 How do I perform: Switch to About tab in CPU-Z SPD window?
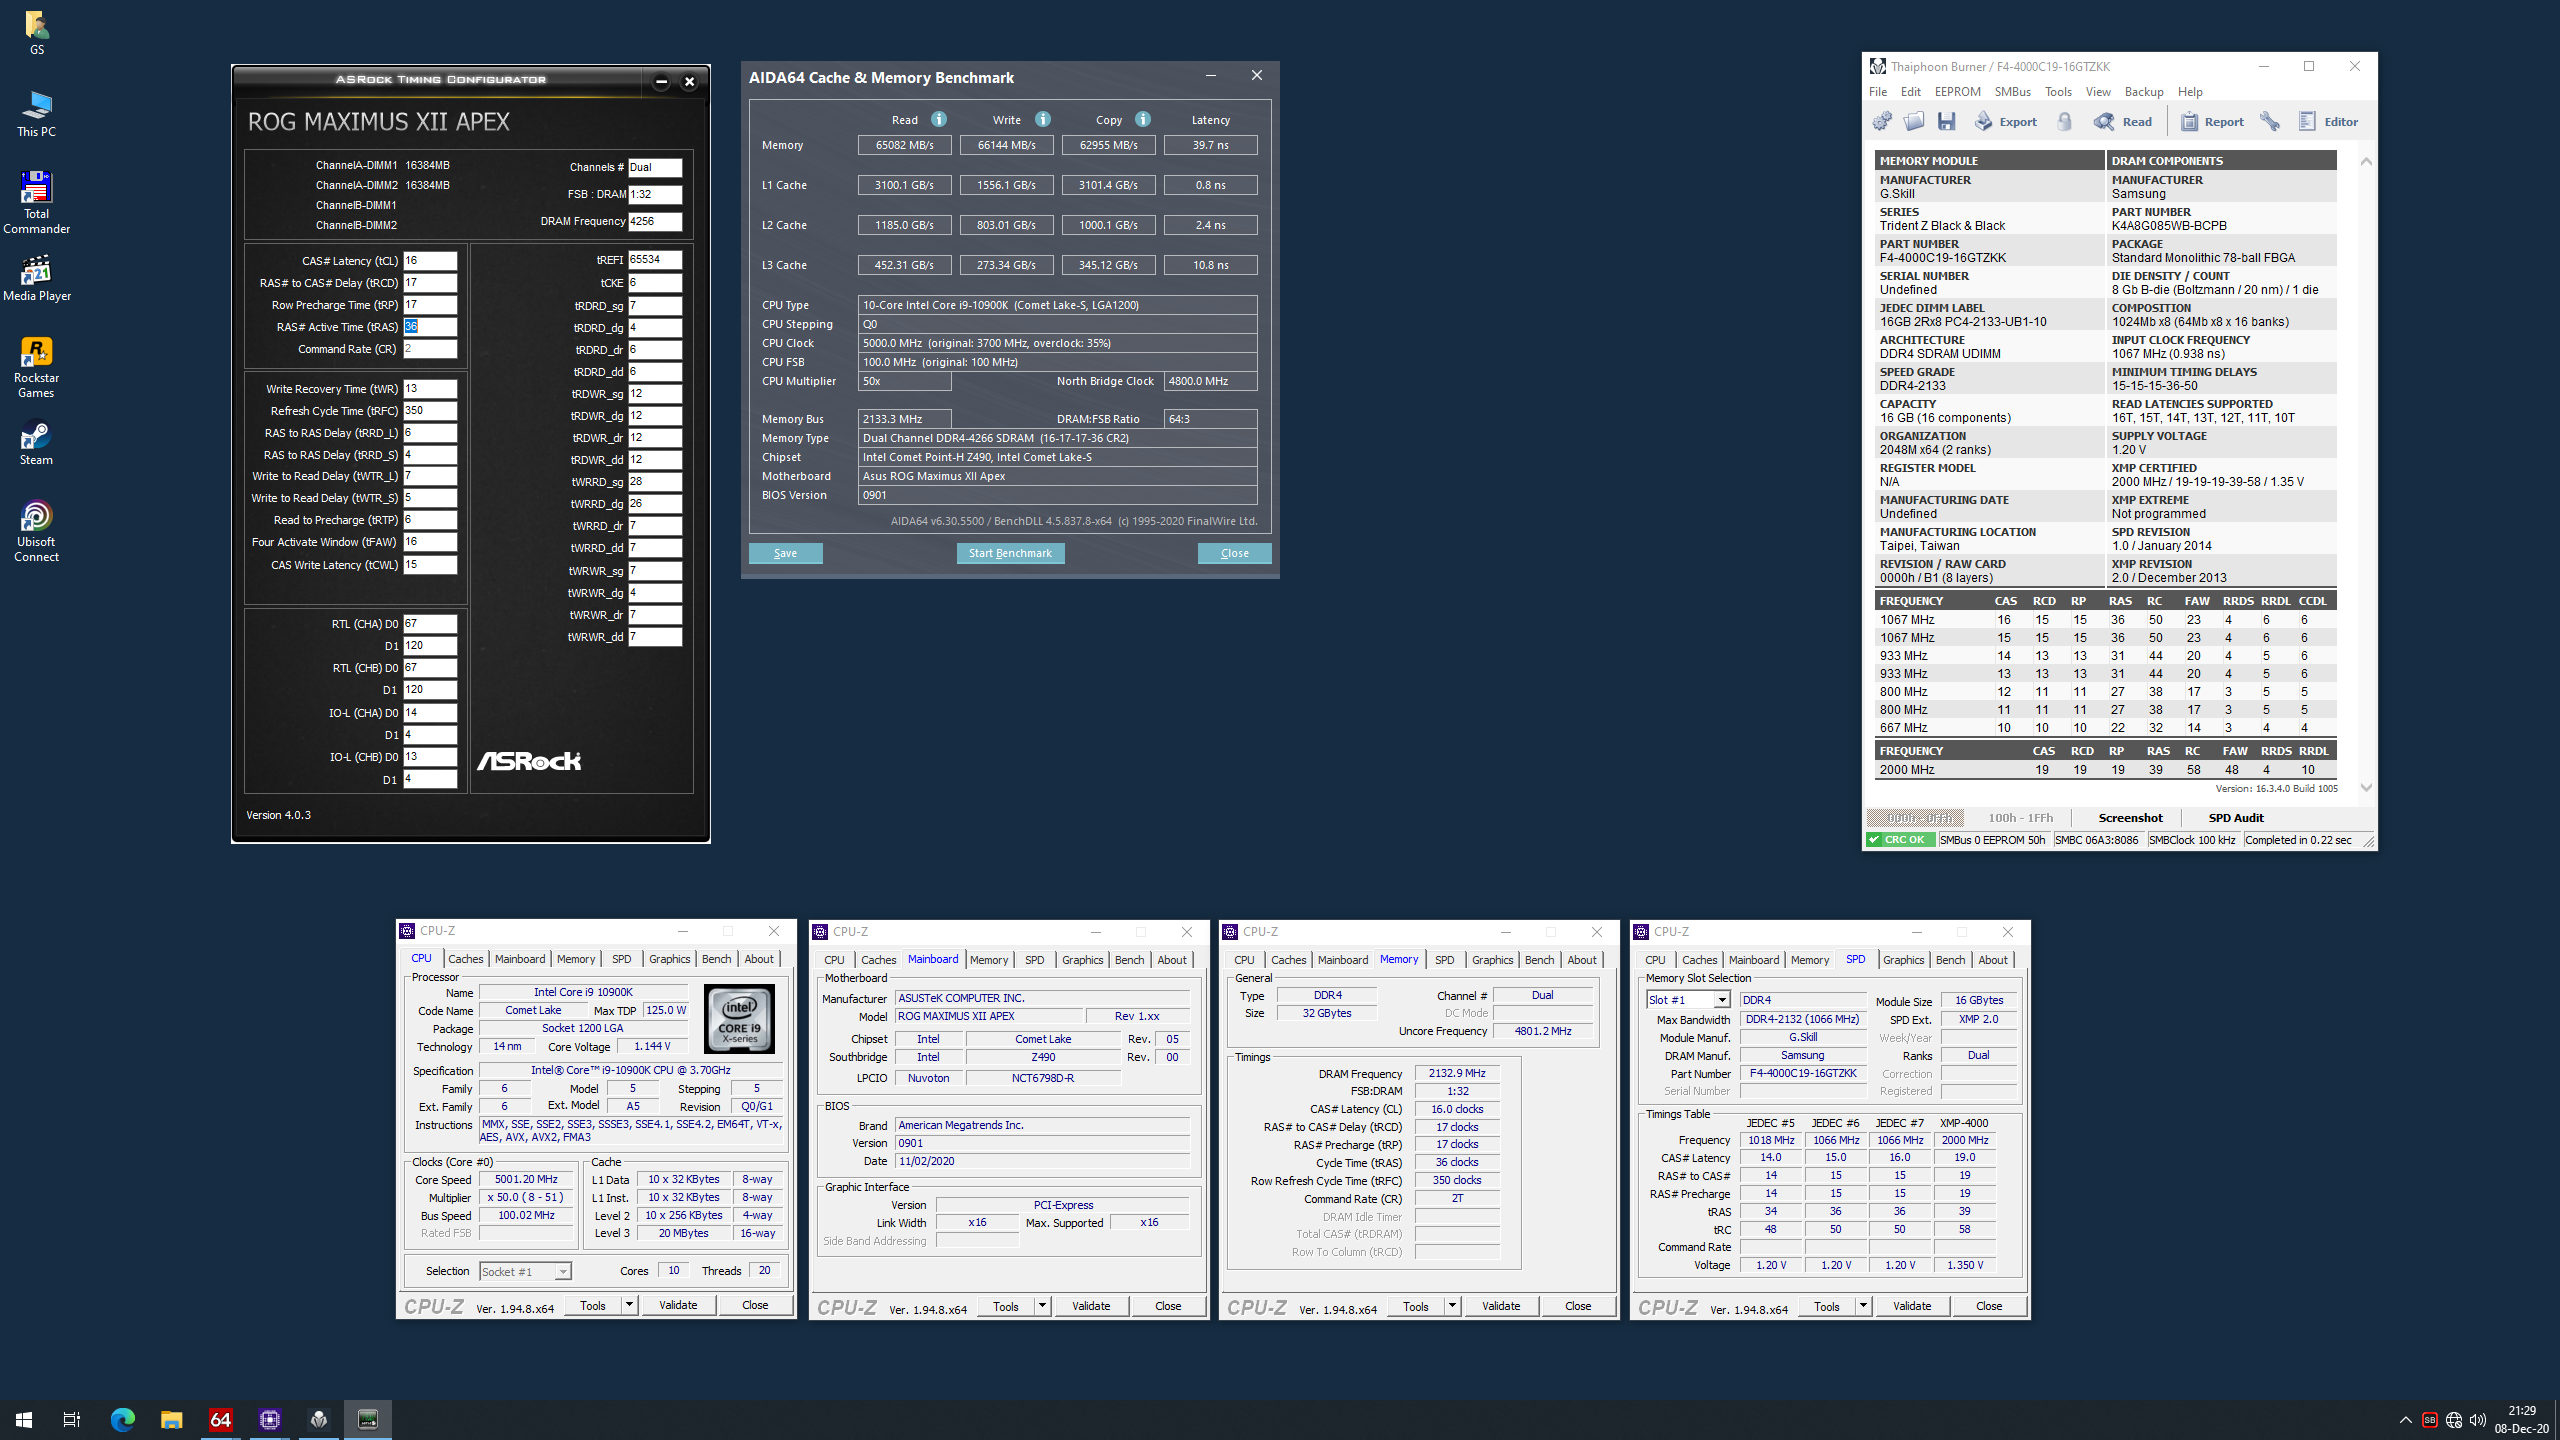1992,960
